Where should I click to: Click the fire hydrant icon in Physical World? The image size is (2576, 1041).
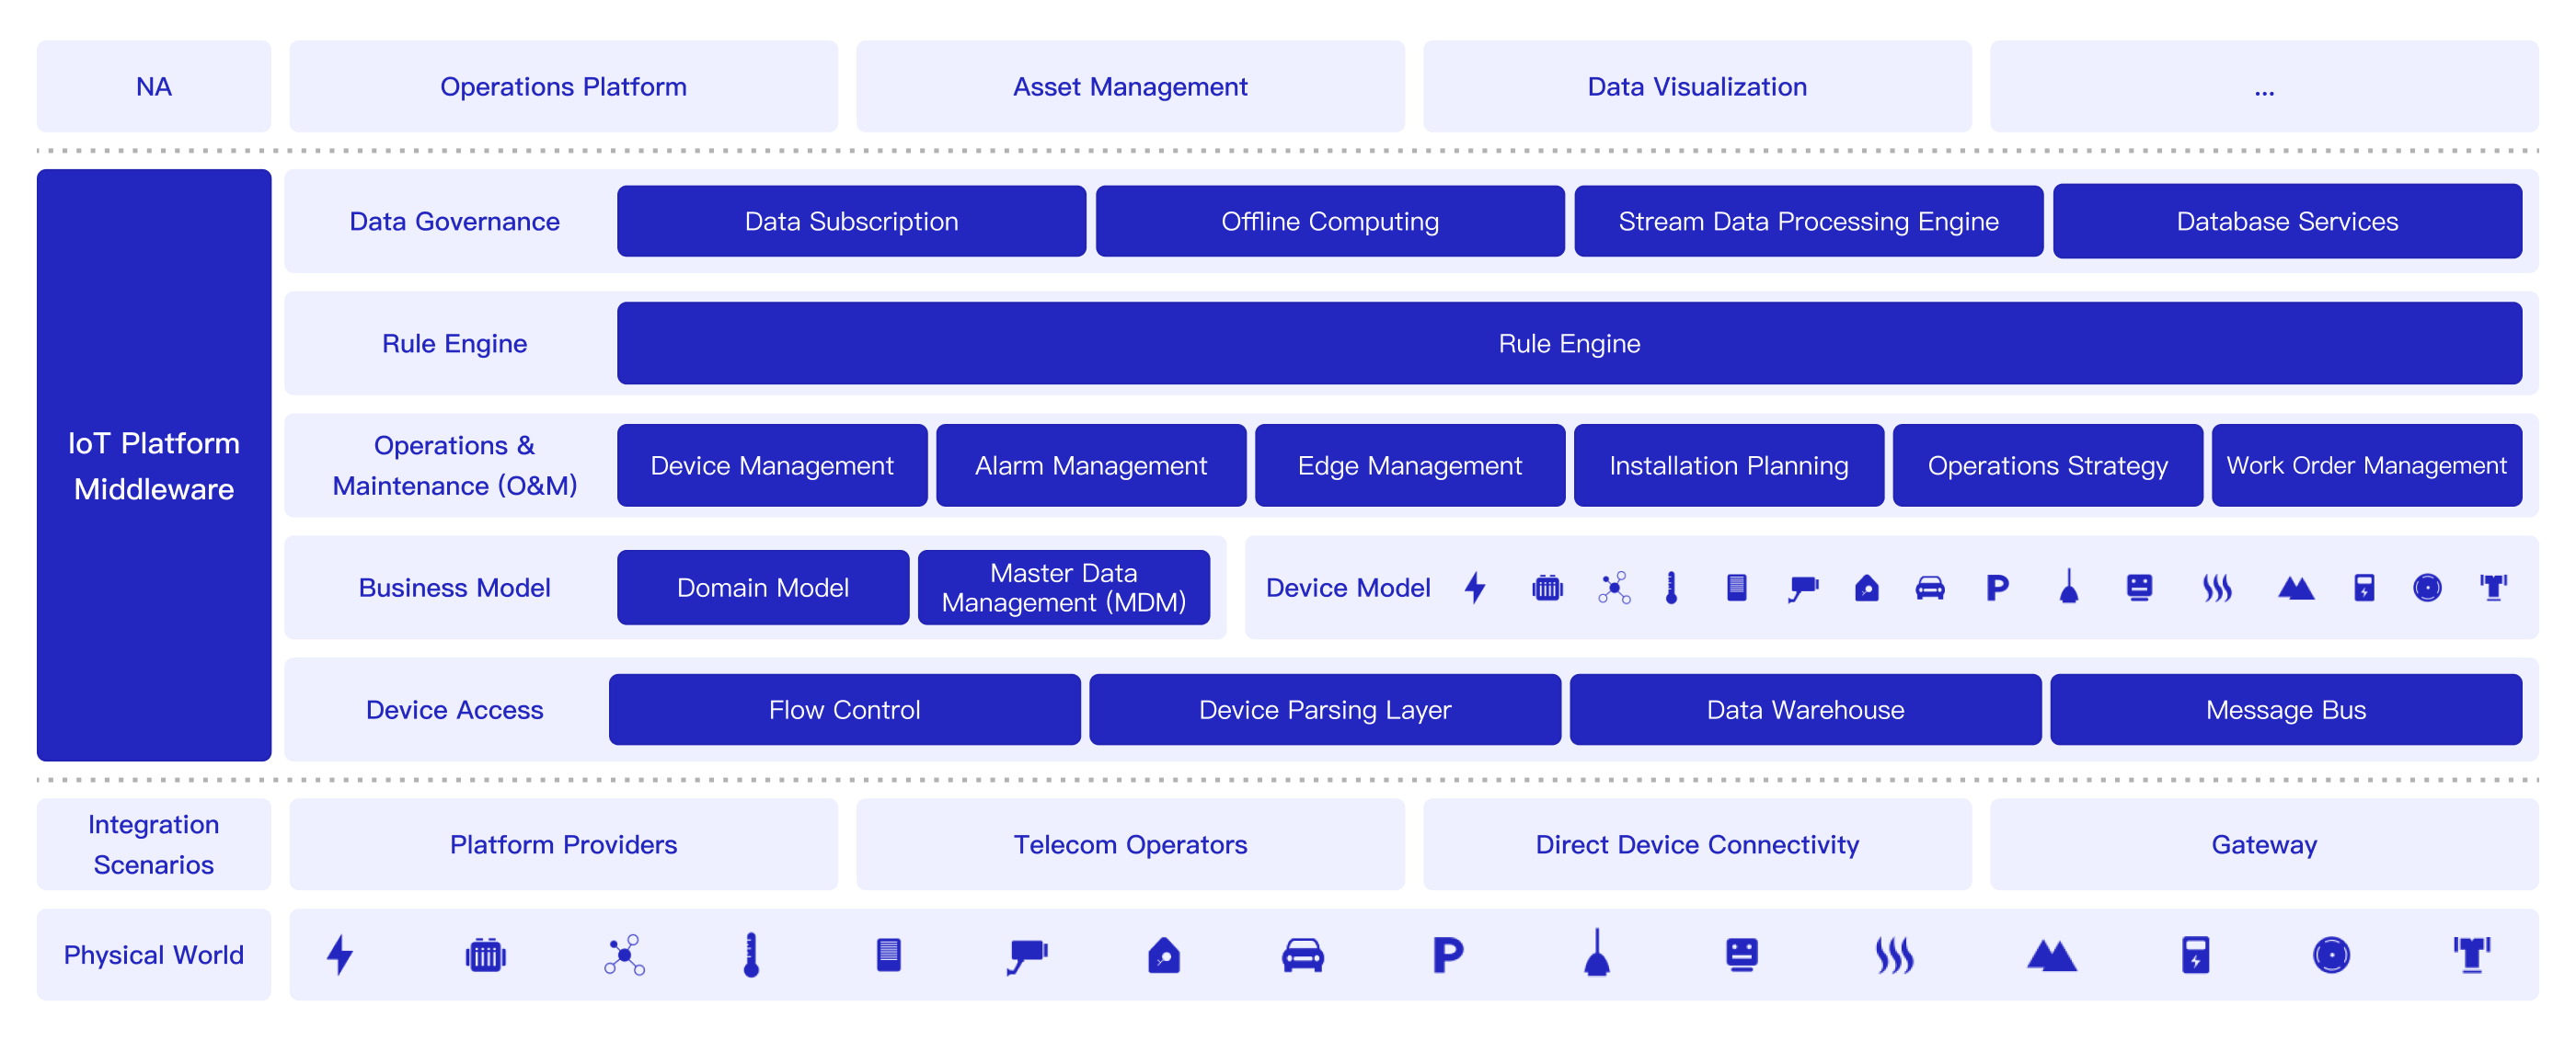click(x=2470, y=955)
